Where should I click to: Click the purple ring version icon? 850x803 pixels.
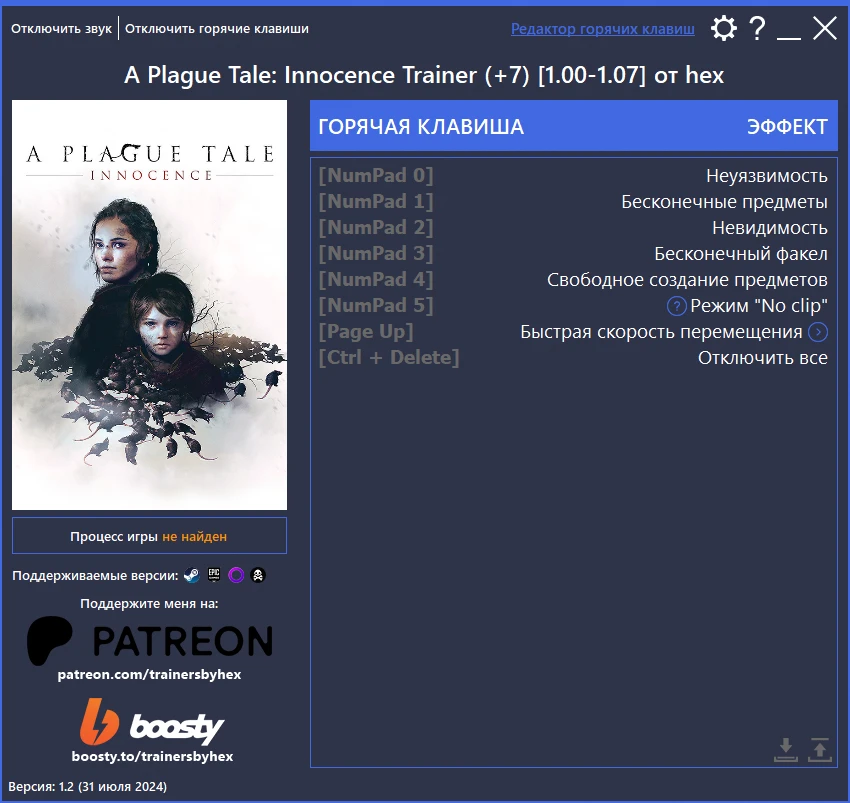click(x=237, y=575)
